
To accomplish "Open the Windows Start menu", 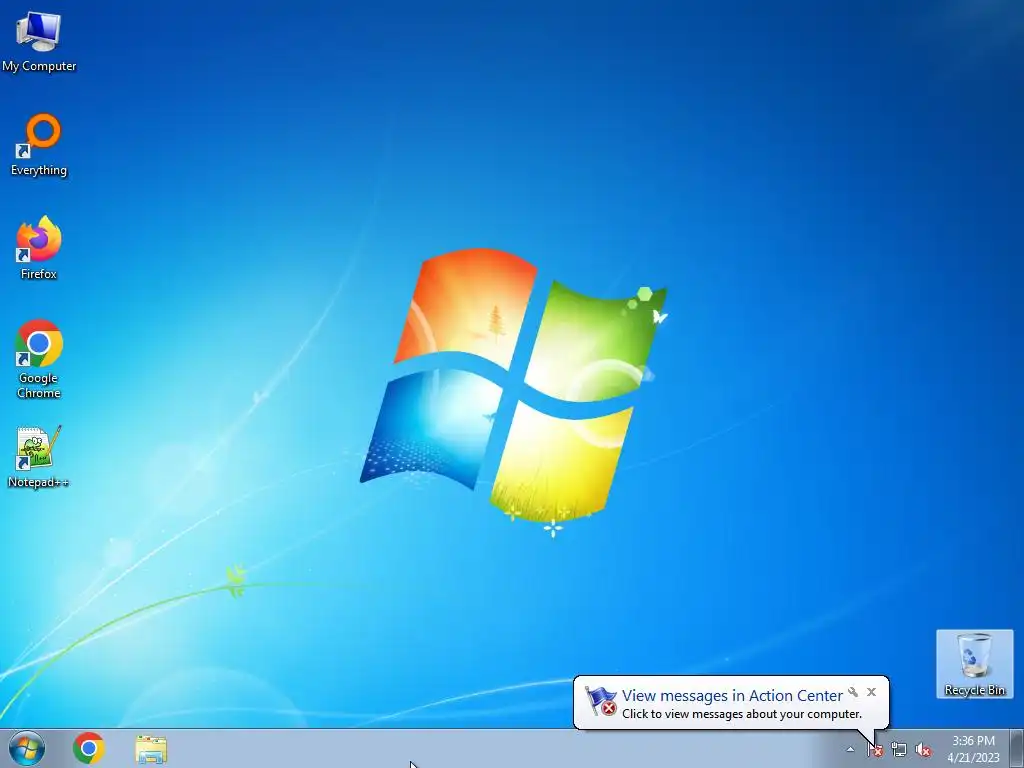I will click(x=27, y=748).
